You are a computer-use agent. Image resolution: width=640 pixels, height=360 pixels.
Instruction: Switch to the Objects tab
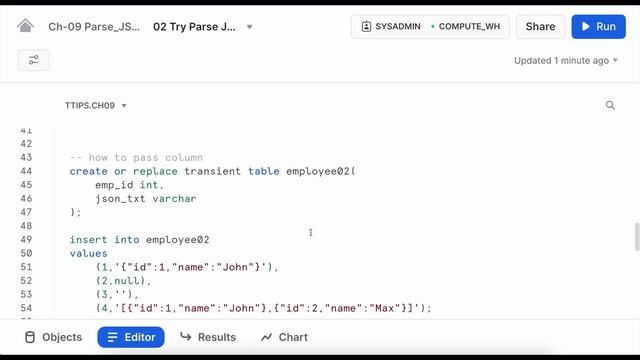point(53,337)
